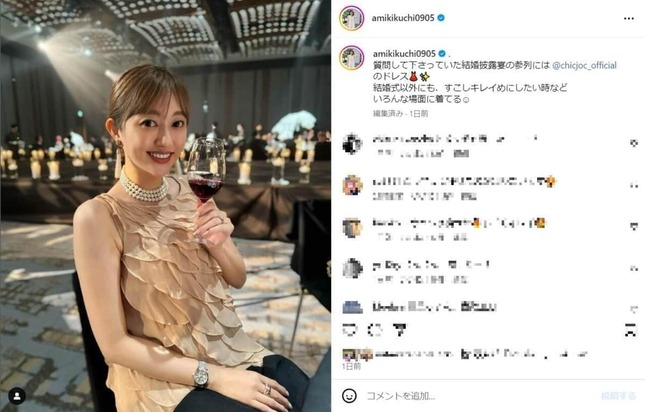Open the second commenter's avatar

pos(353,186)
